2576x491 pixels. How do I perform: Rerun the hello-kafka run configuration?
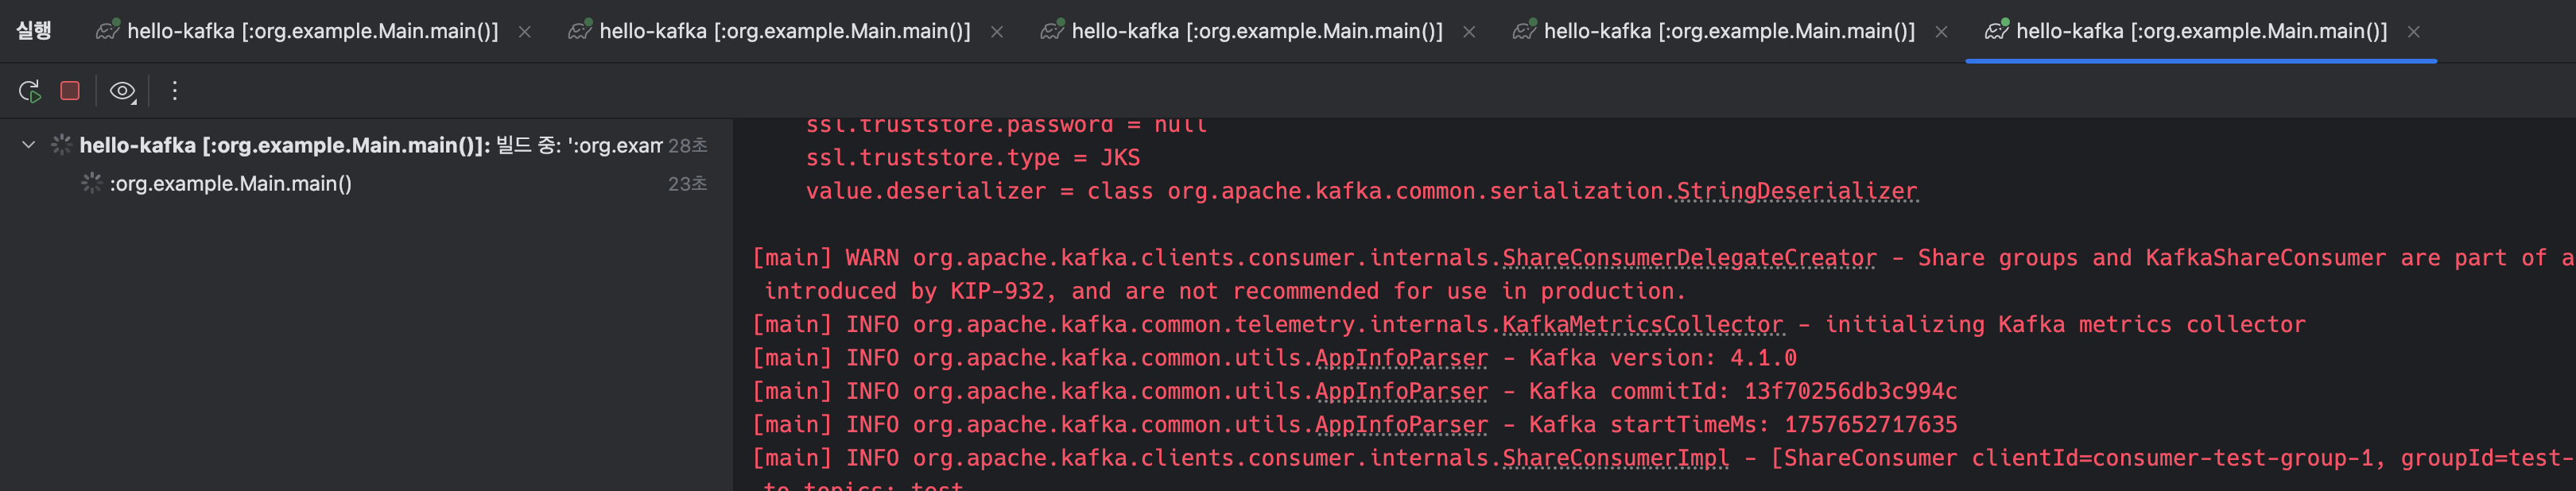[30, 91]
